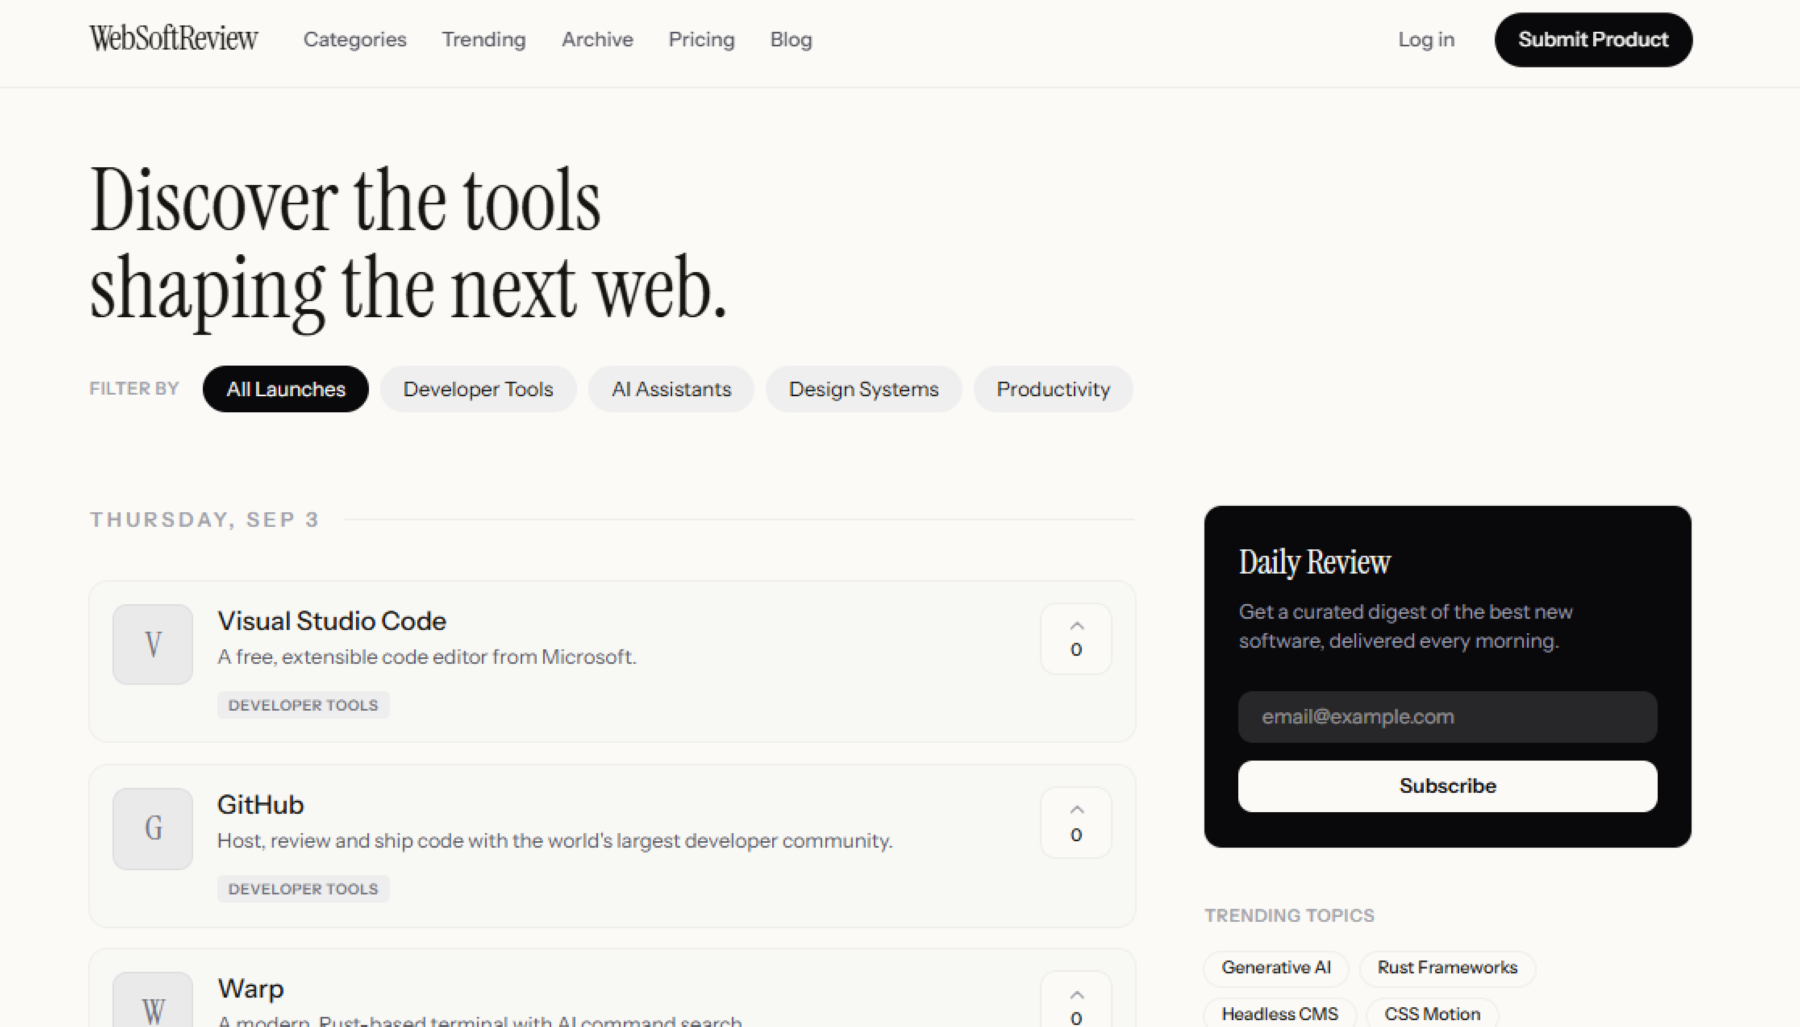Select the Generative AI topic
The image size is (1800, 1027).
(x=1276, y=968)
